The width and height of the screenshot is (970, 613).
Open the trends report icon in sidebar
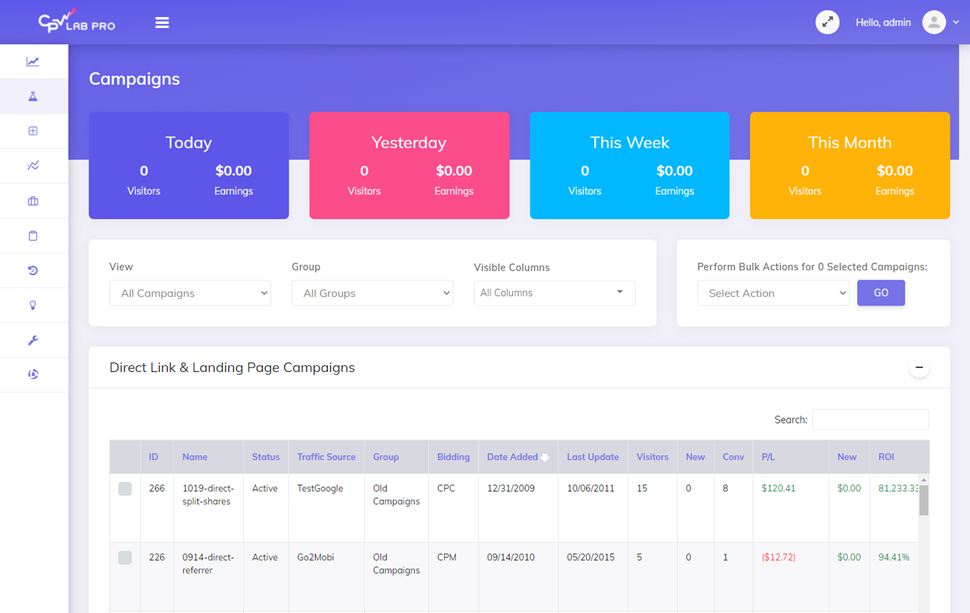[34, 166]
